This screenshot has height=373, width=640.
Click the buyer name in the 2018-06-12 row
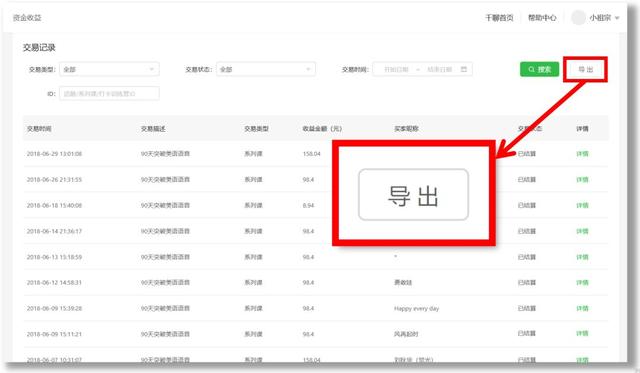point(403,282)
